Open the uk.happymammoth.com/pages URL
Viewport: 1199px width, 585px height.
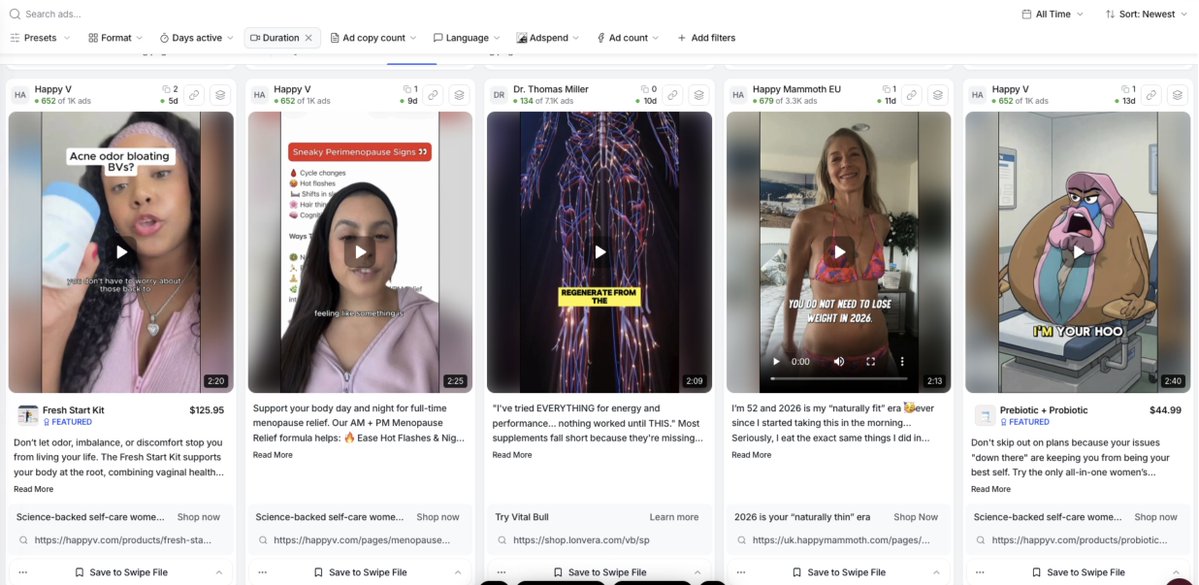841,540
